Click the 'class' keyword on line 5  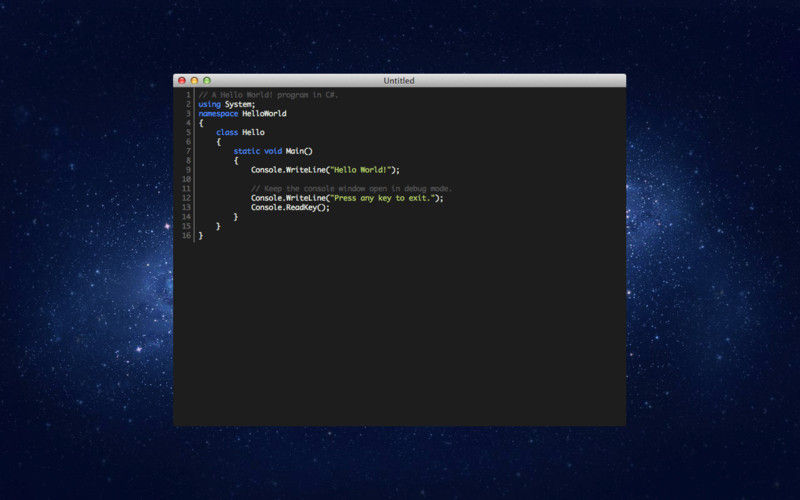(x=227, y=132)
